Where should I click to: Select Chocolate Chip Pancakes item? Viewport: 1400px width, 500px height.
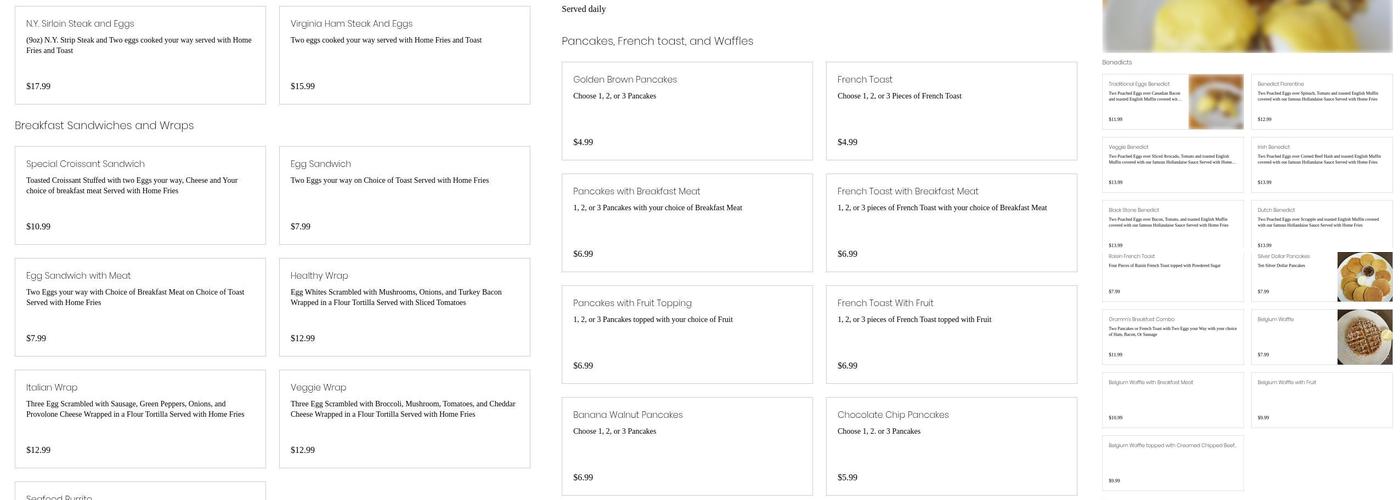[951, 446]
